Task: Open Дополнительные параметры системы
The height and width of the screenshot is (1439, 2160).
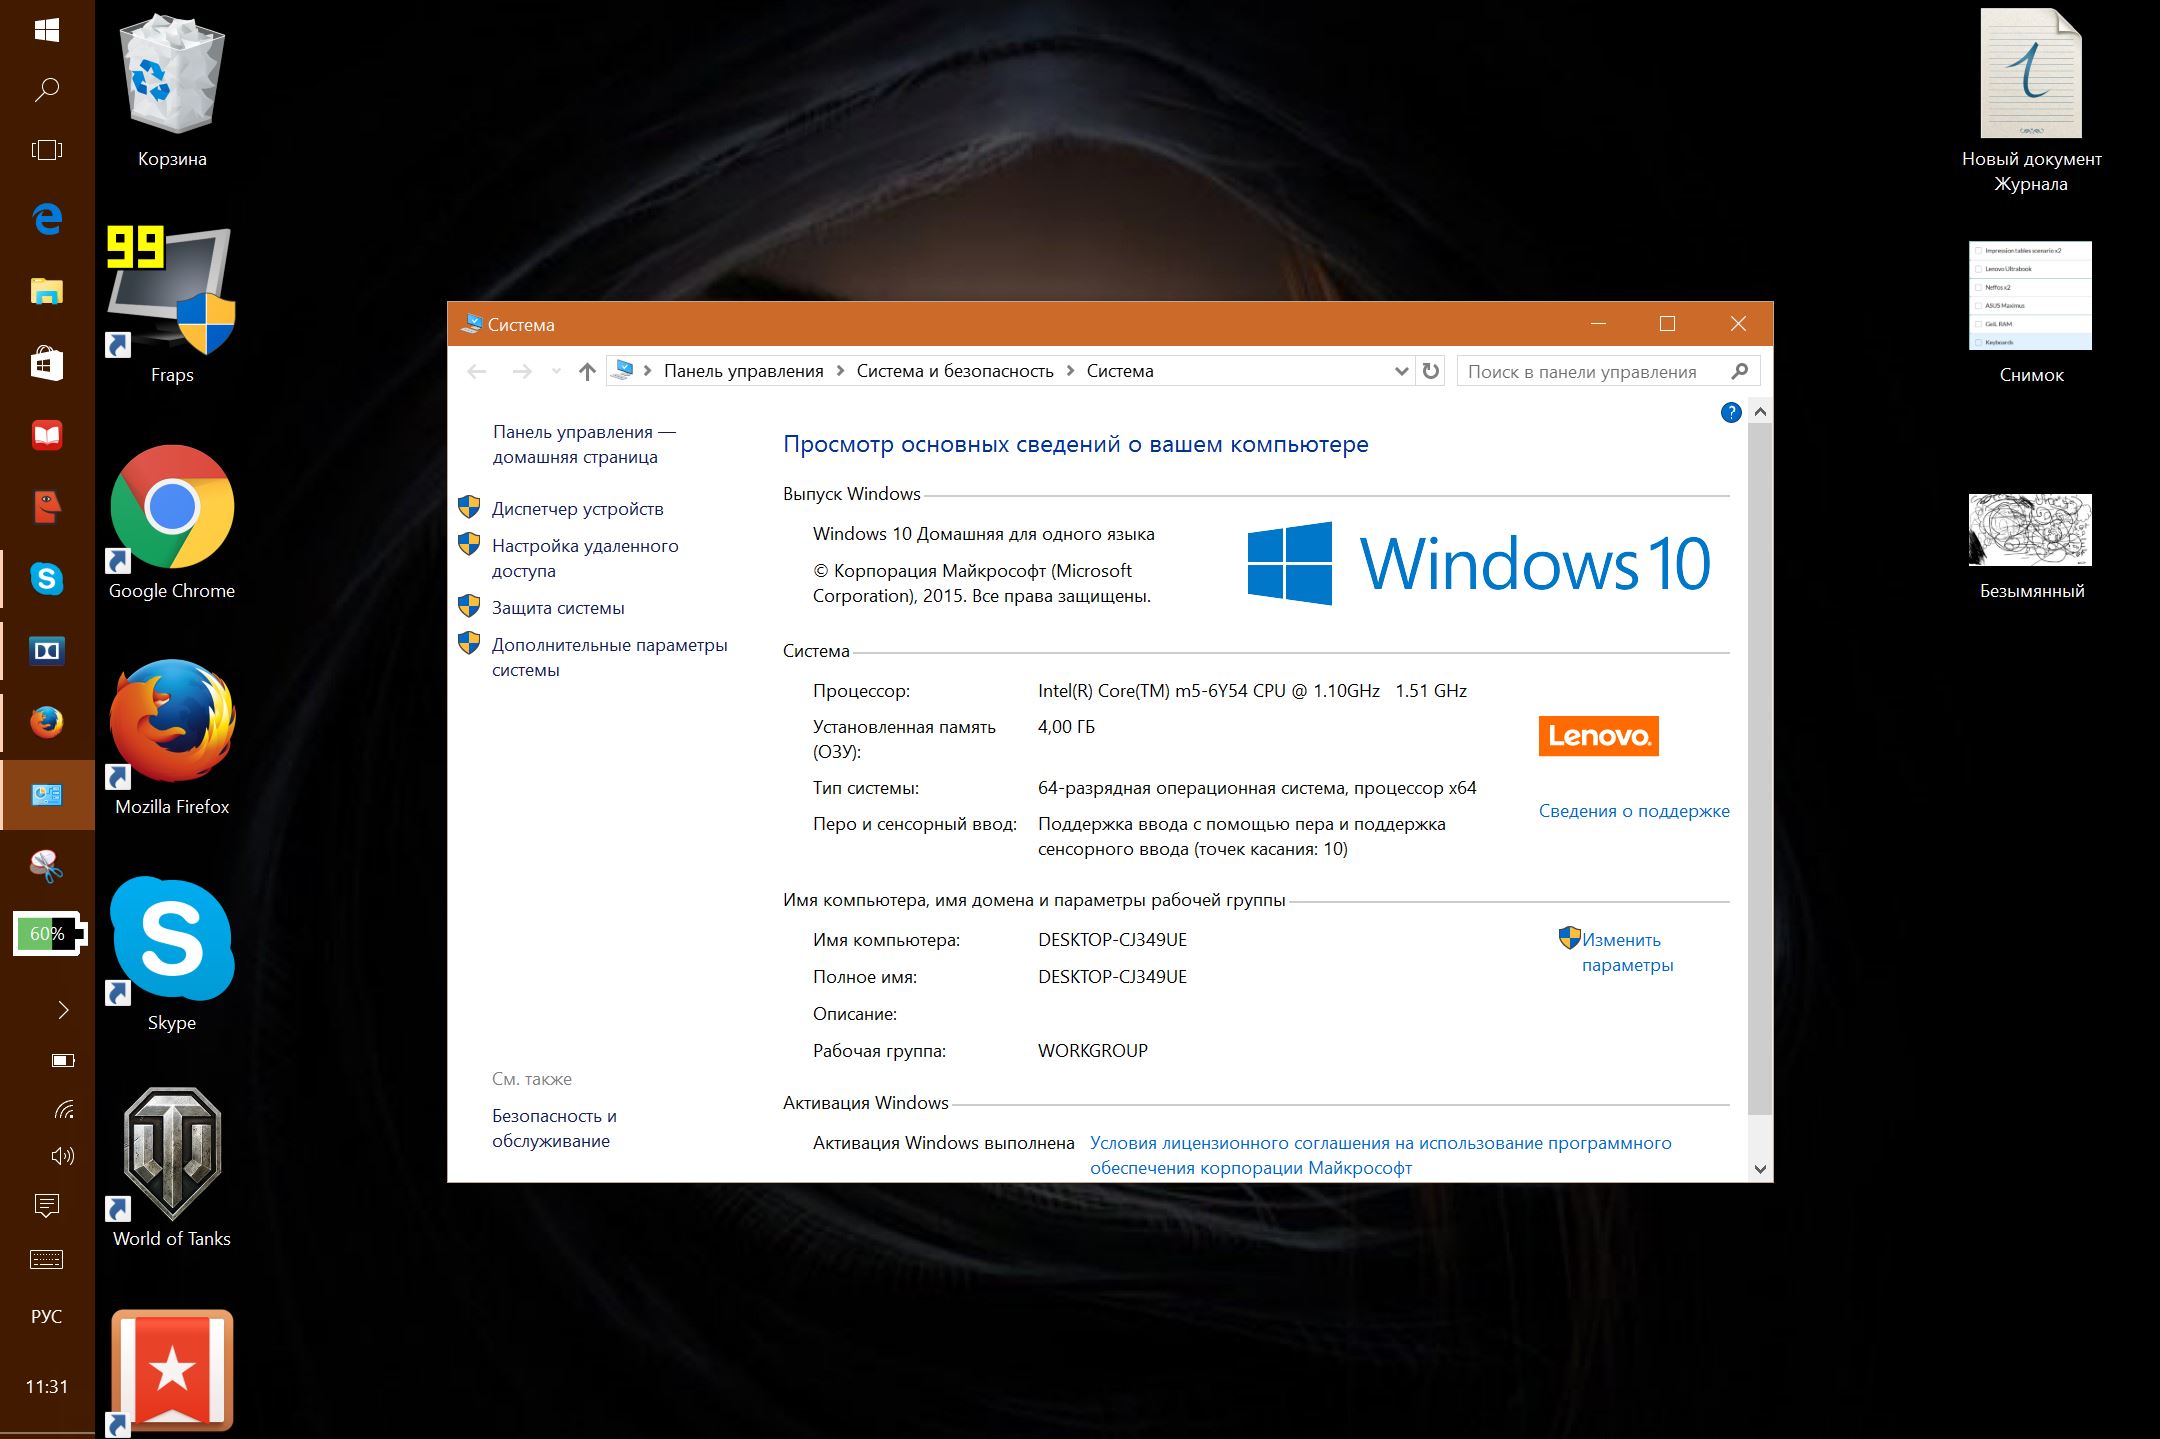Action: coord(609,657)
